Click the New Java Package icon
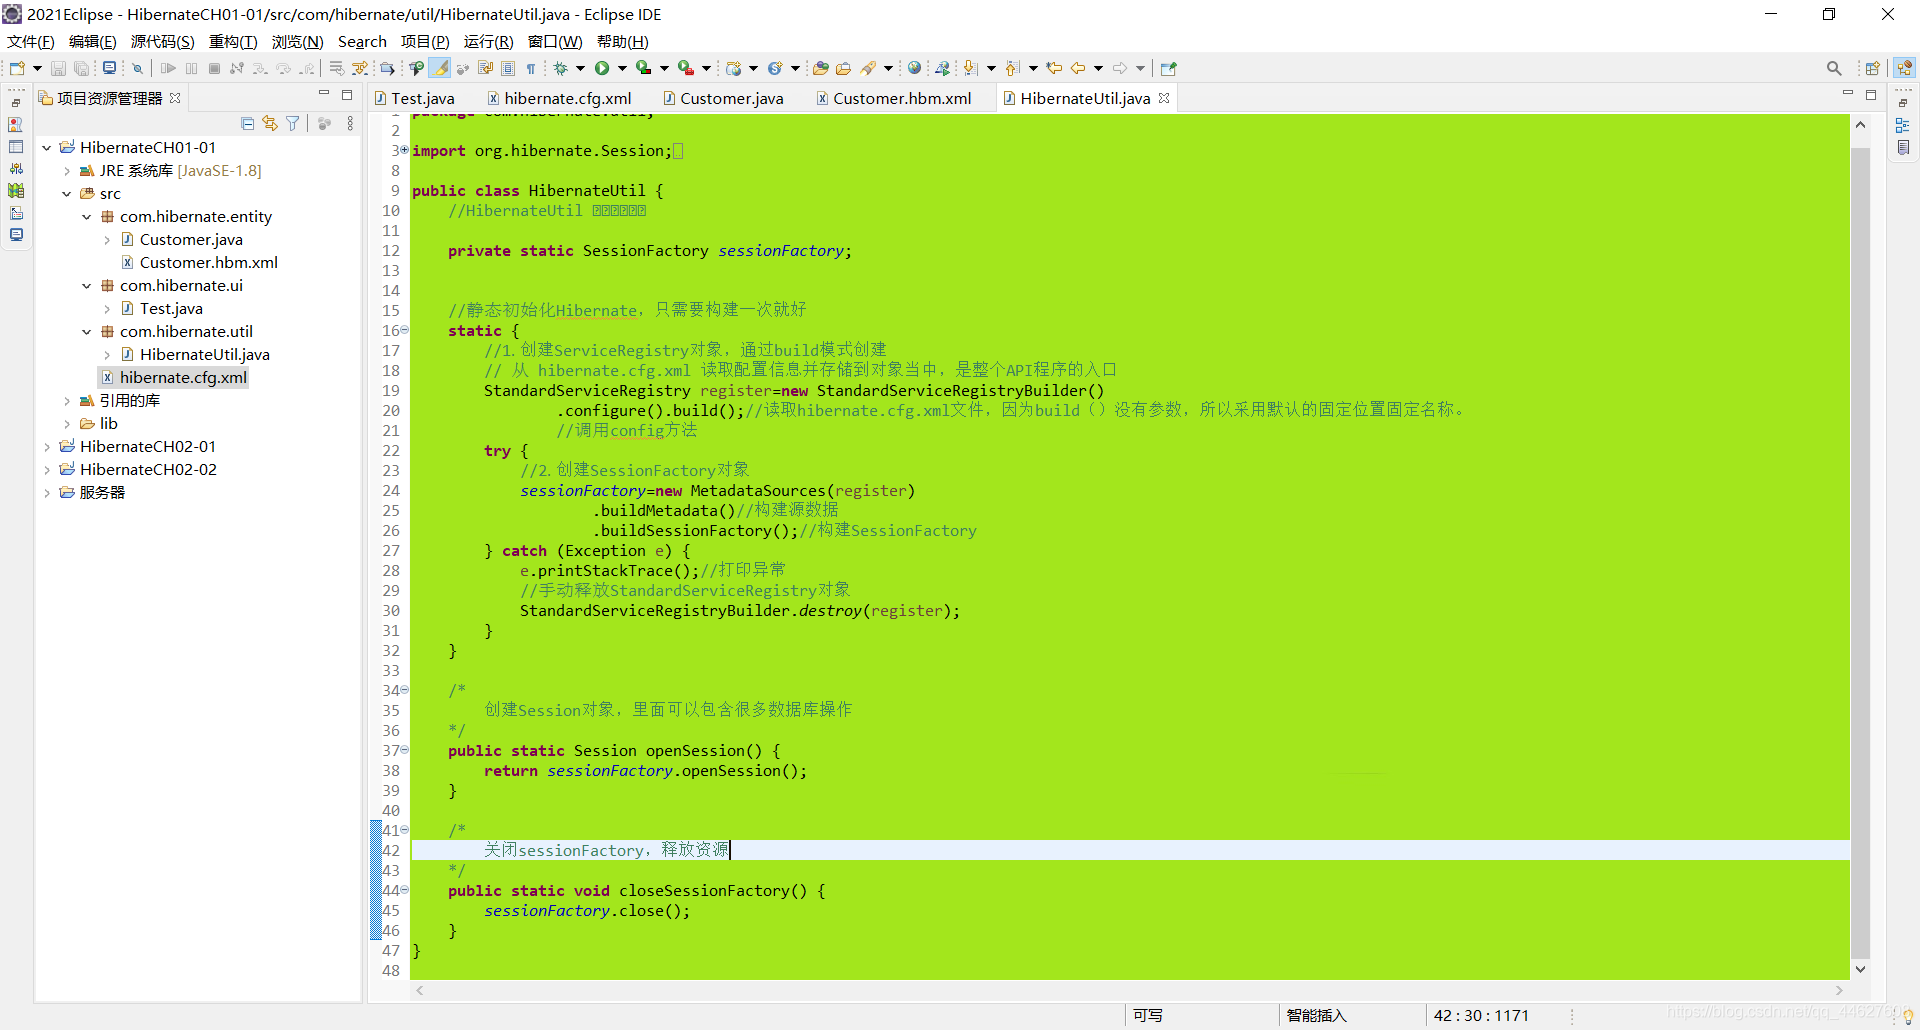 [x=734, y=68]
